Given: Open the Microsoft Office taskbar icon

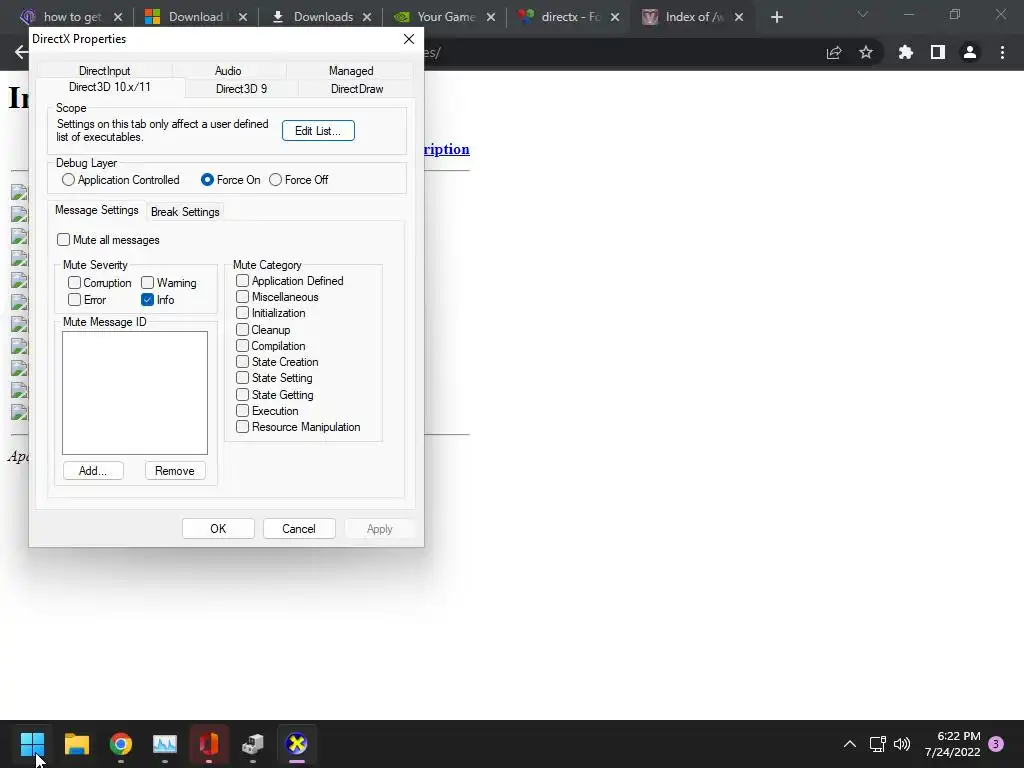Looking at the screenshot, I should point(209,743).
